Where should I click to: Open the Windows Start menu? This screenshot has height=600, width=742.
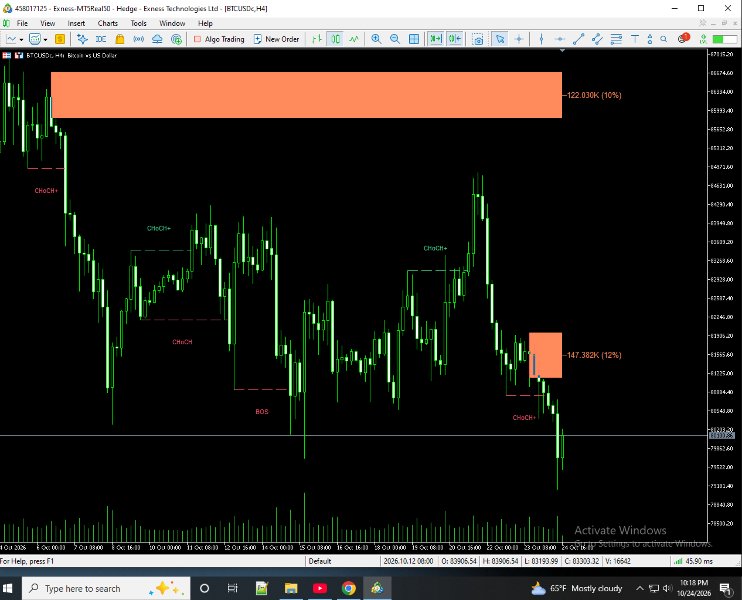coord(8,589)
